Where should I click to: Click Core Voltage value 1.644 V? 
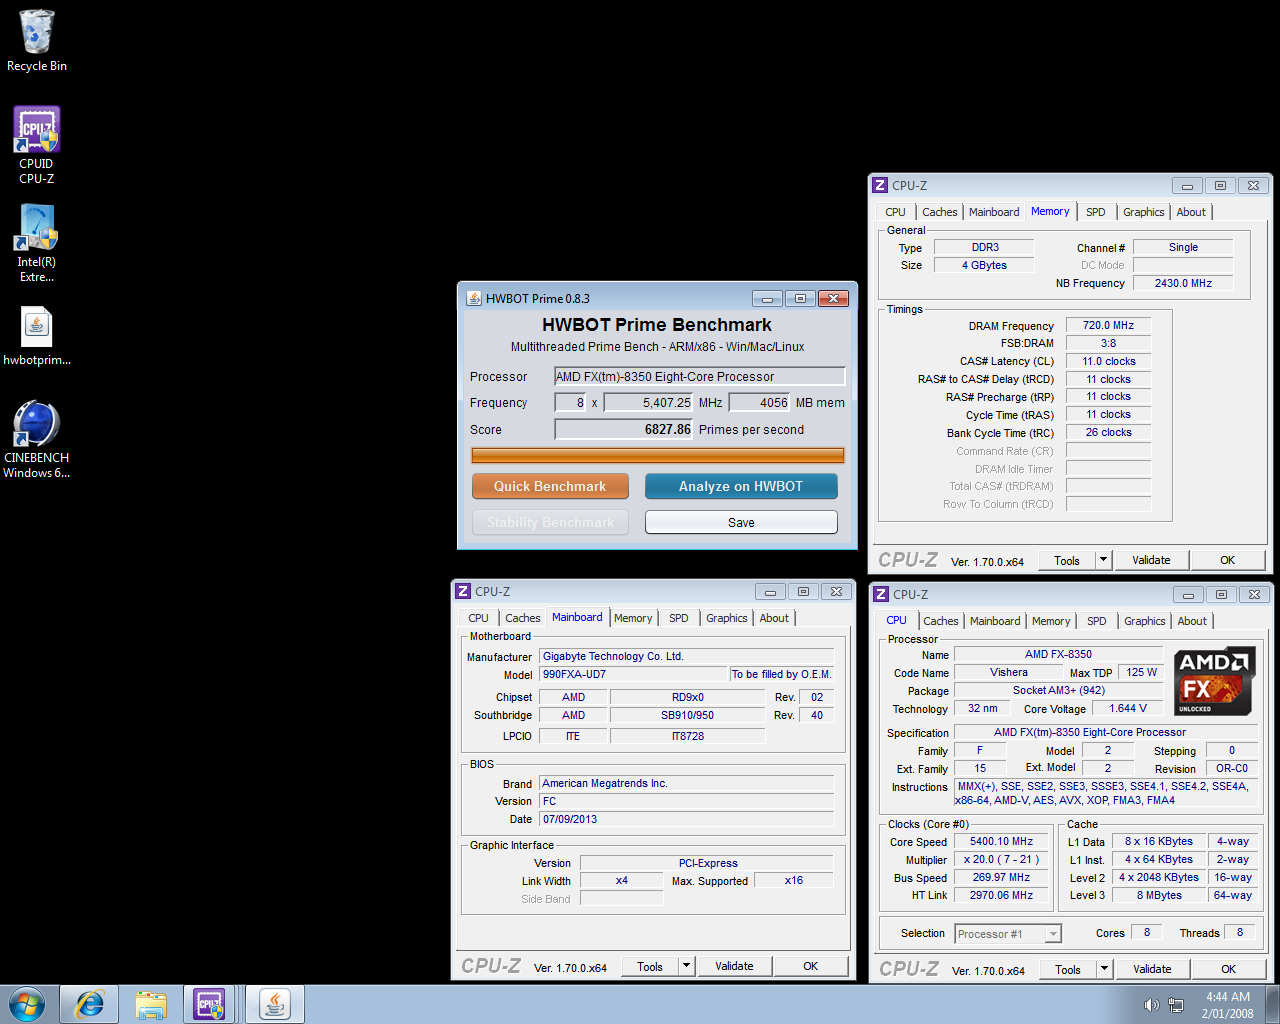pos(1128,708)
